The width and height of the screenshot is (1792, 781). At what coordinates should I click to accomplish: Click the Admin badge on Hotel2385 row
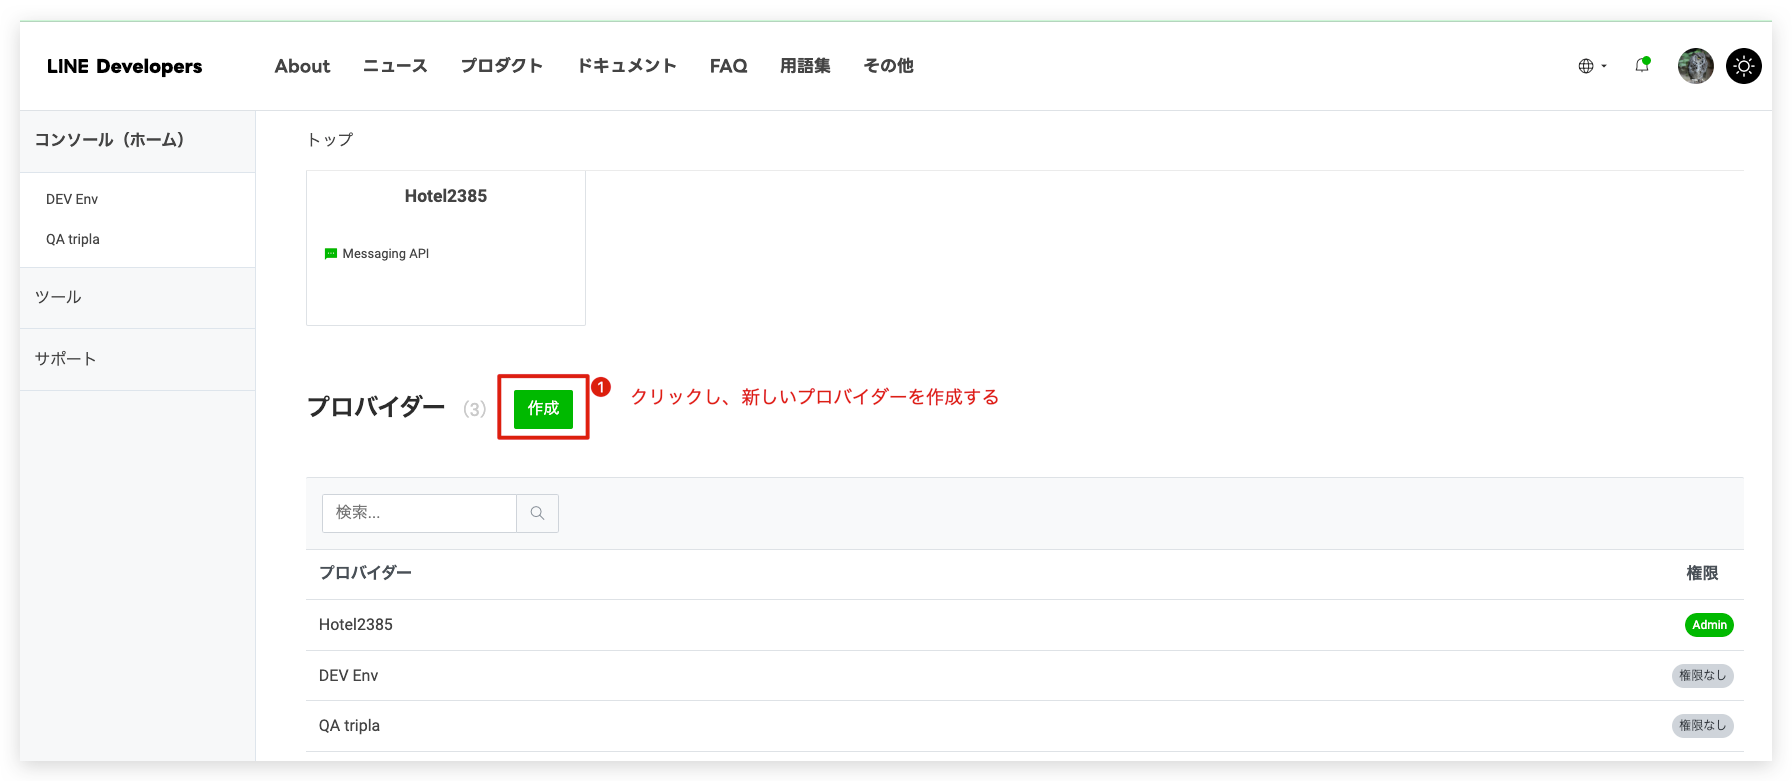point(1709,625)
